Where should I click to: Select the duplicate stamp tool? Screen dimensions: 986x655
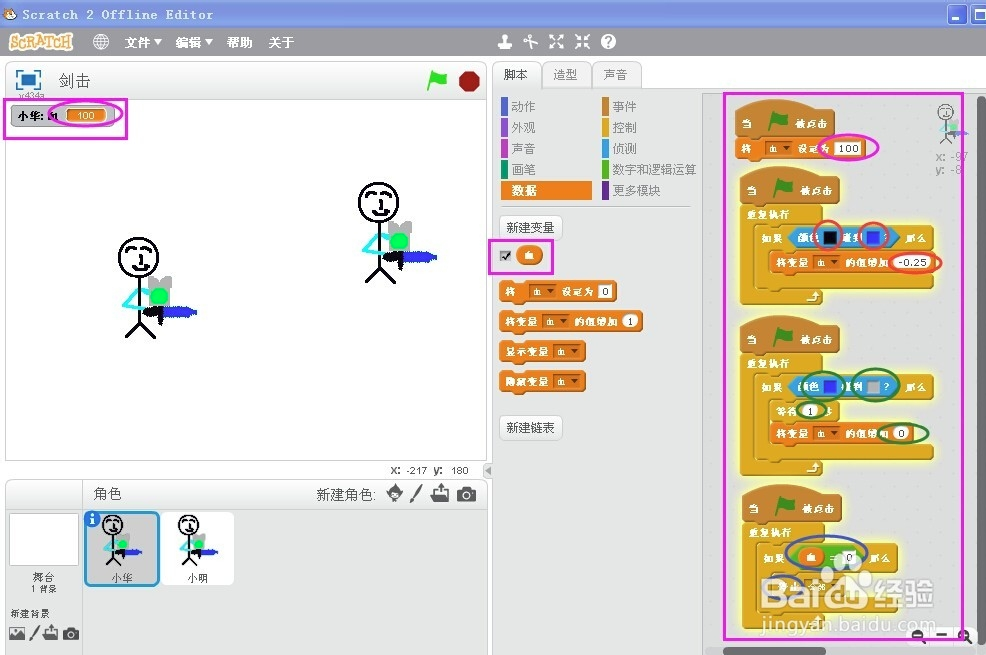click(x=504, y=41)
